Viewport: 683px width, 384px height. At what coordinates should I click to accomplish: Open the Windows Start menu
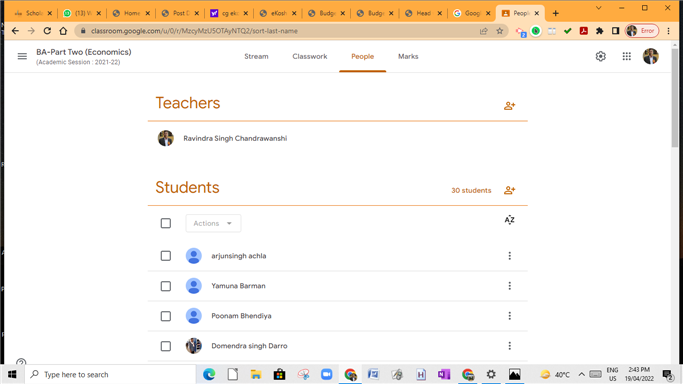point(12,374)
